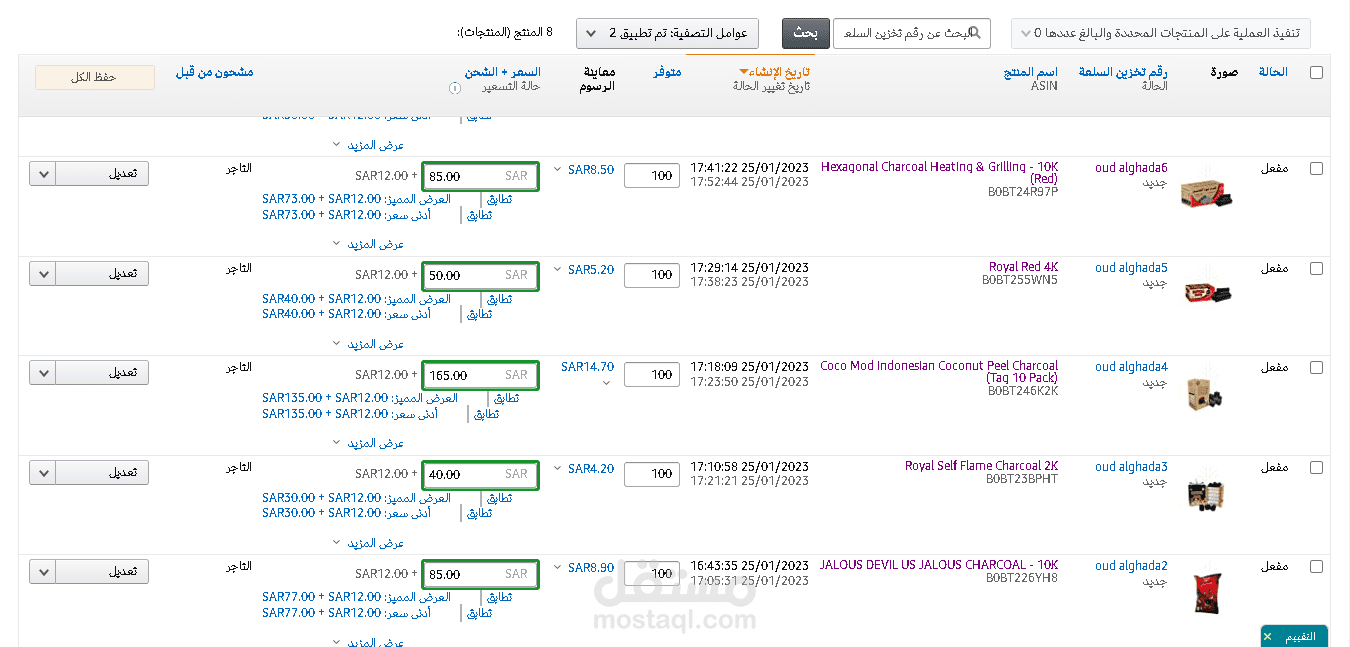Sort by متوفر column header
Screen dimensions: 1350x647
click(x=667, y=72)
